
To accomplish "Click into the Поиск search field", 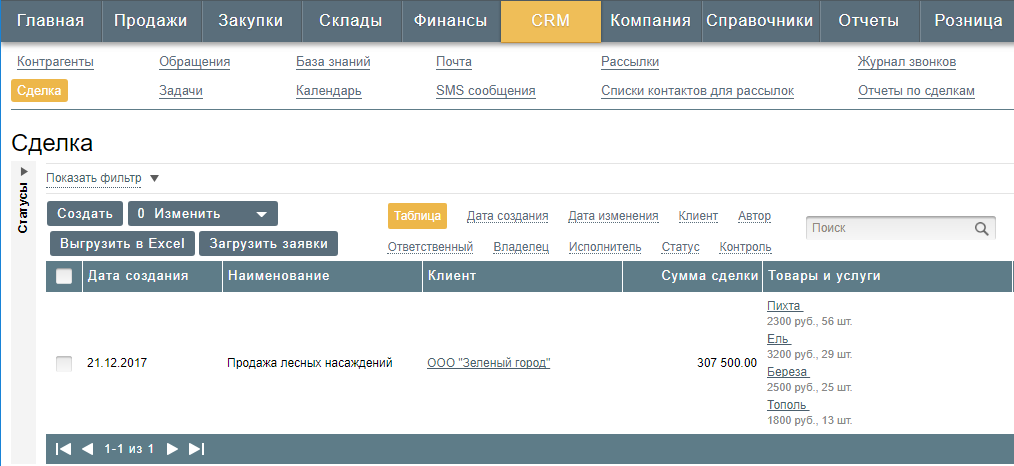I will (x=888, y=229).
